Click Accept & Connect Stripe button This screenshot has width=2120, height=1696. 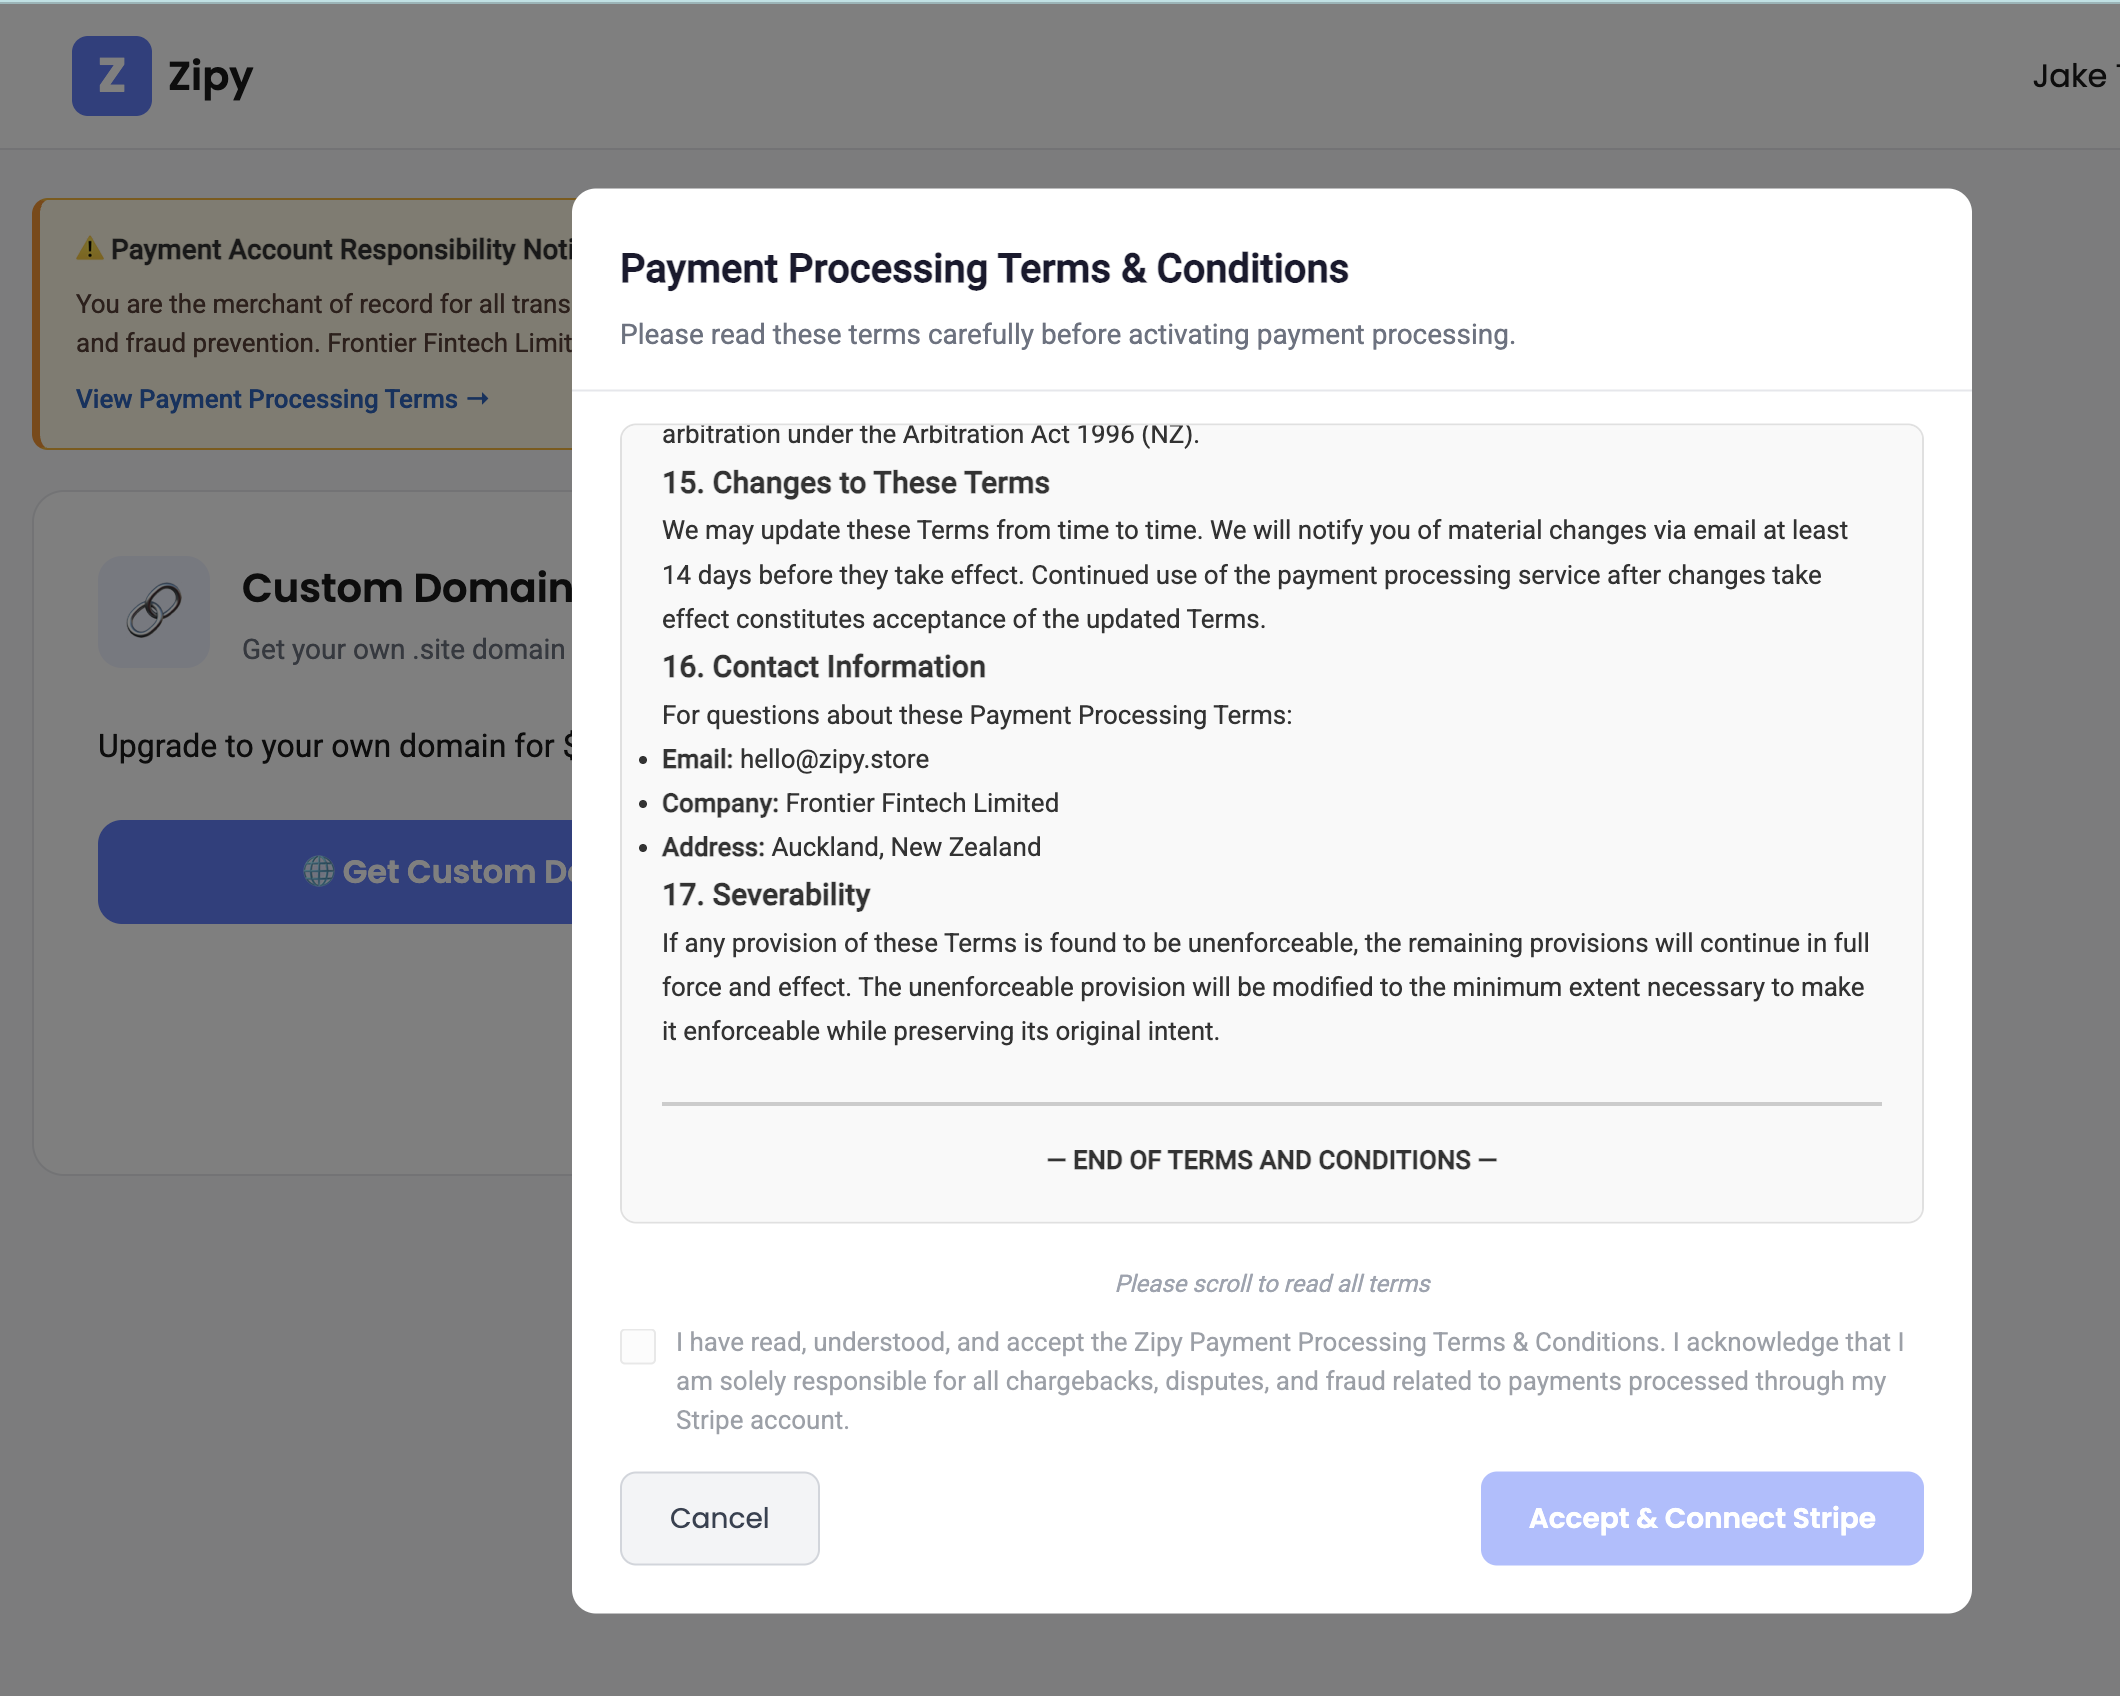(x=1701, y=1517)
